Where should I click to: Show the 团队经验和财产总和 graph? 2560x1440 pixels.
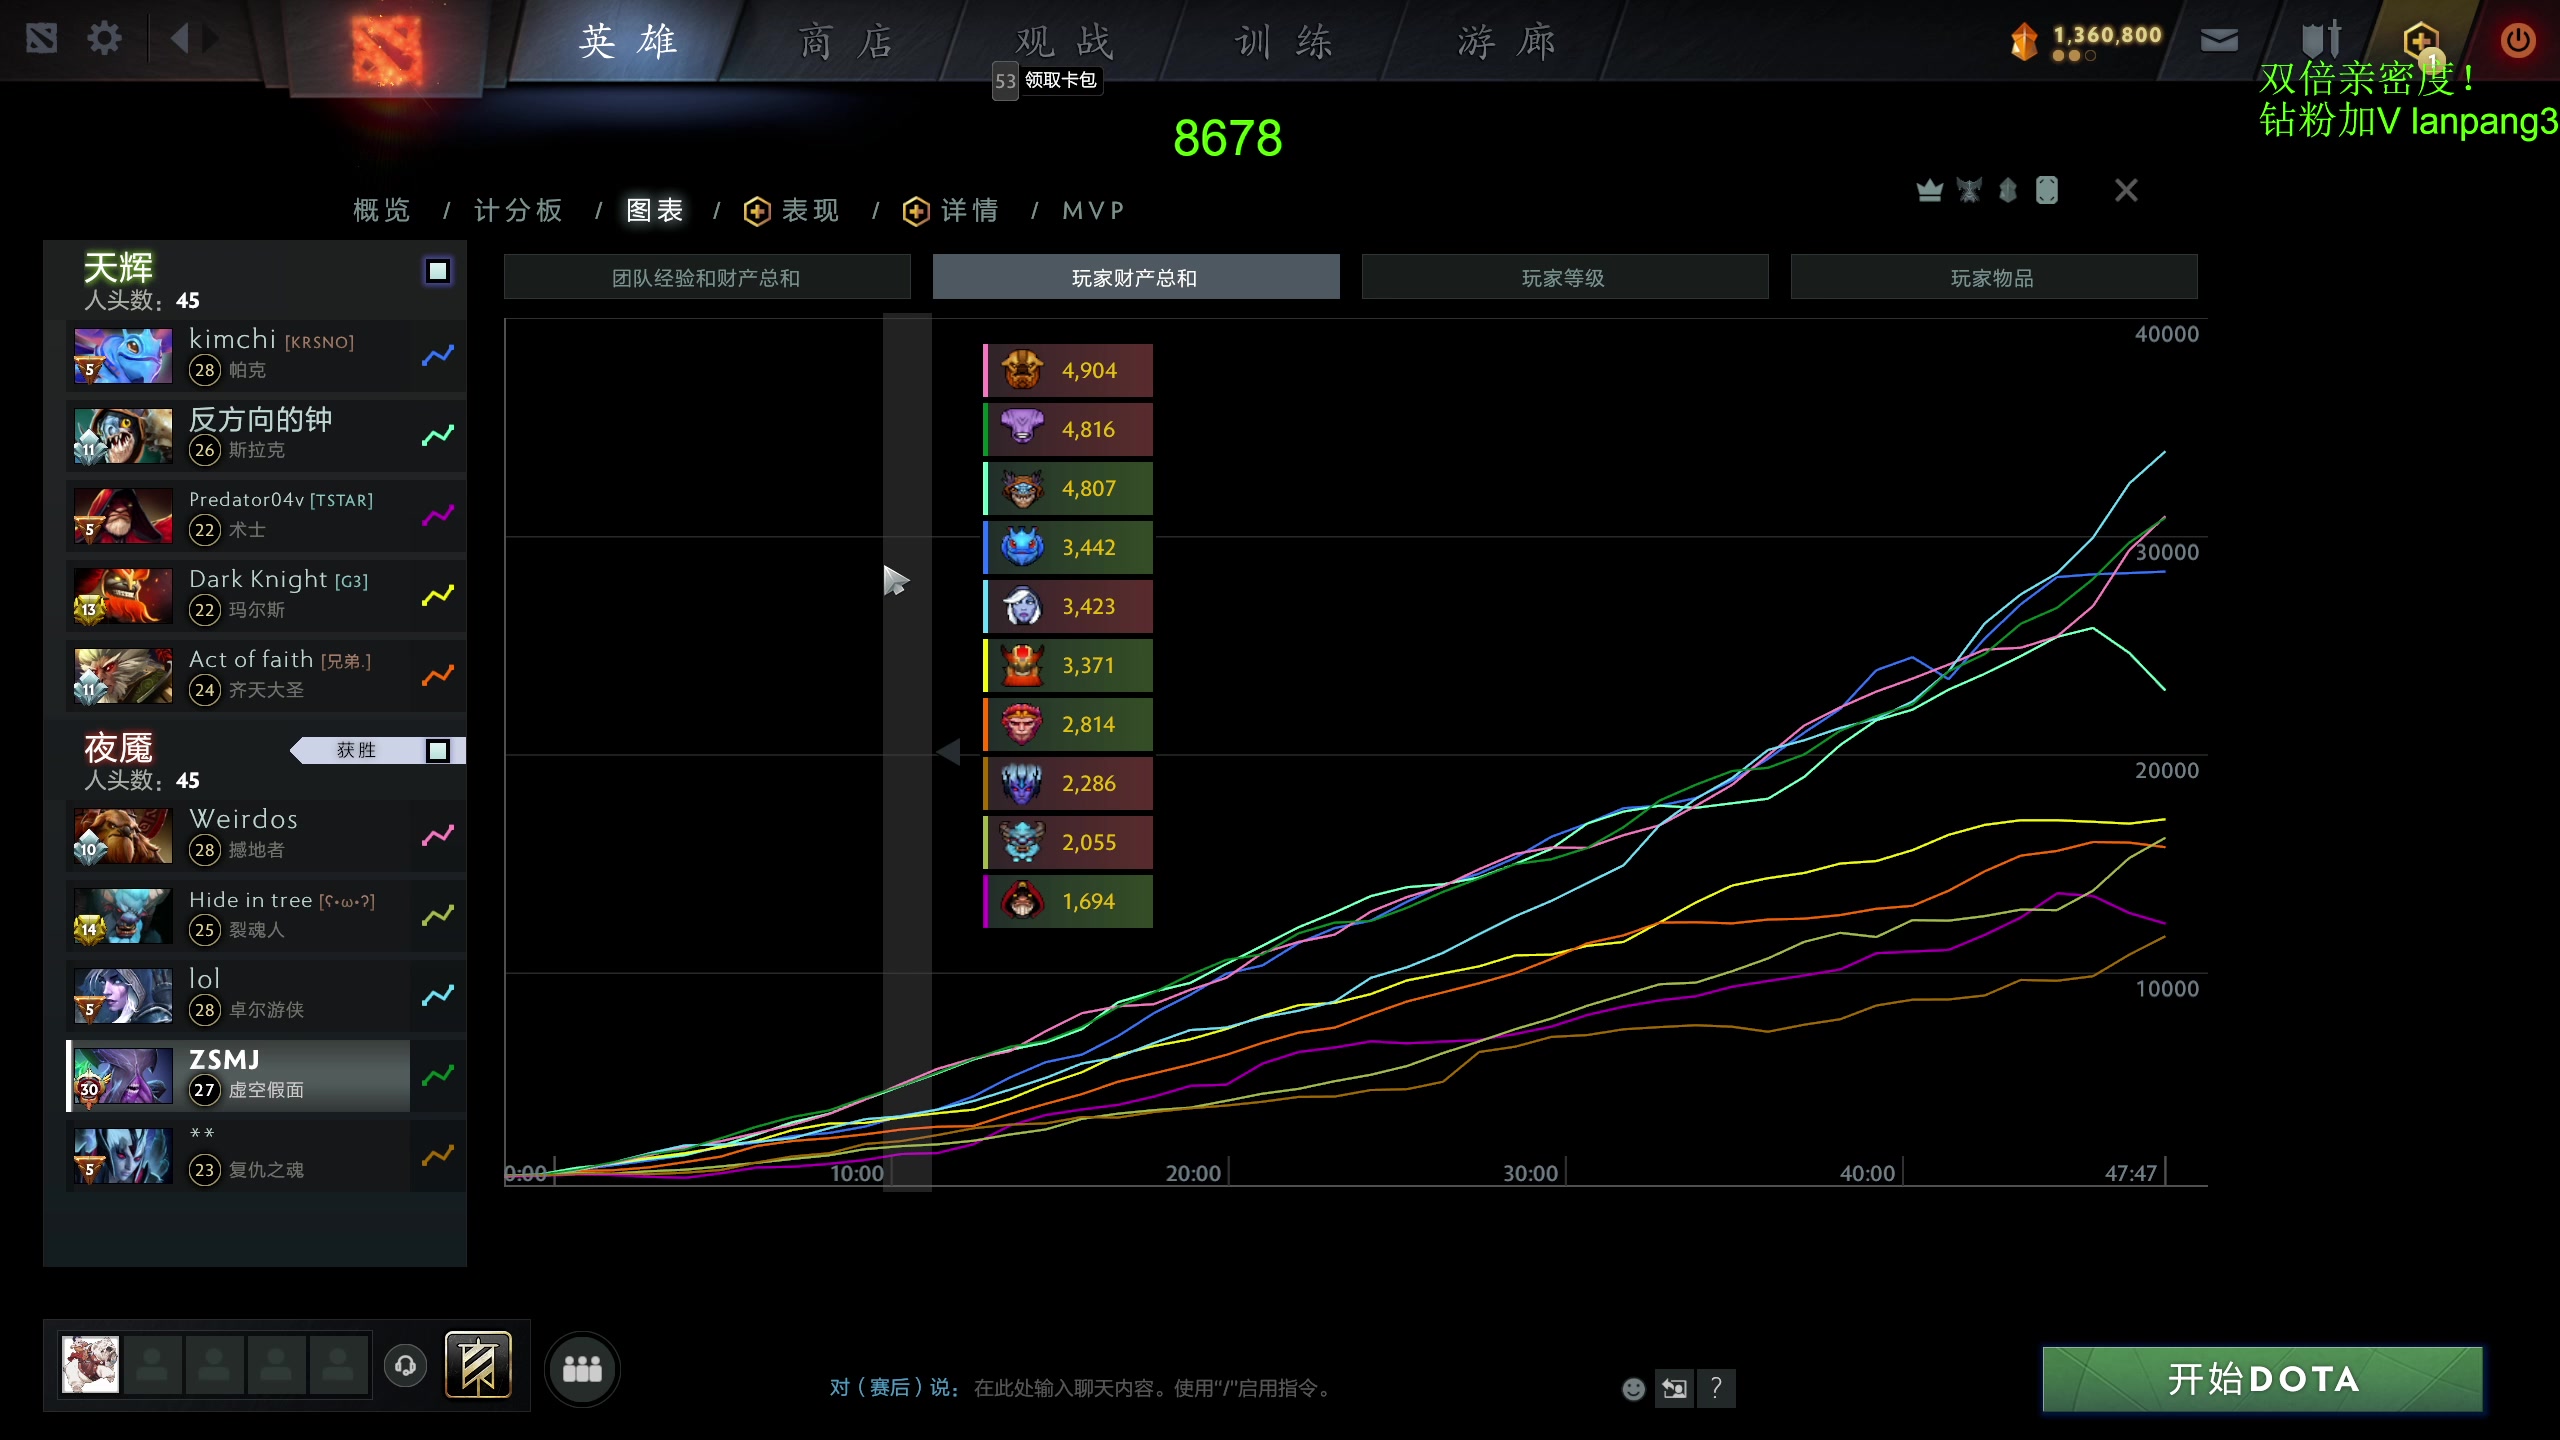point(707,277)
